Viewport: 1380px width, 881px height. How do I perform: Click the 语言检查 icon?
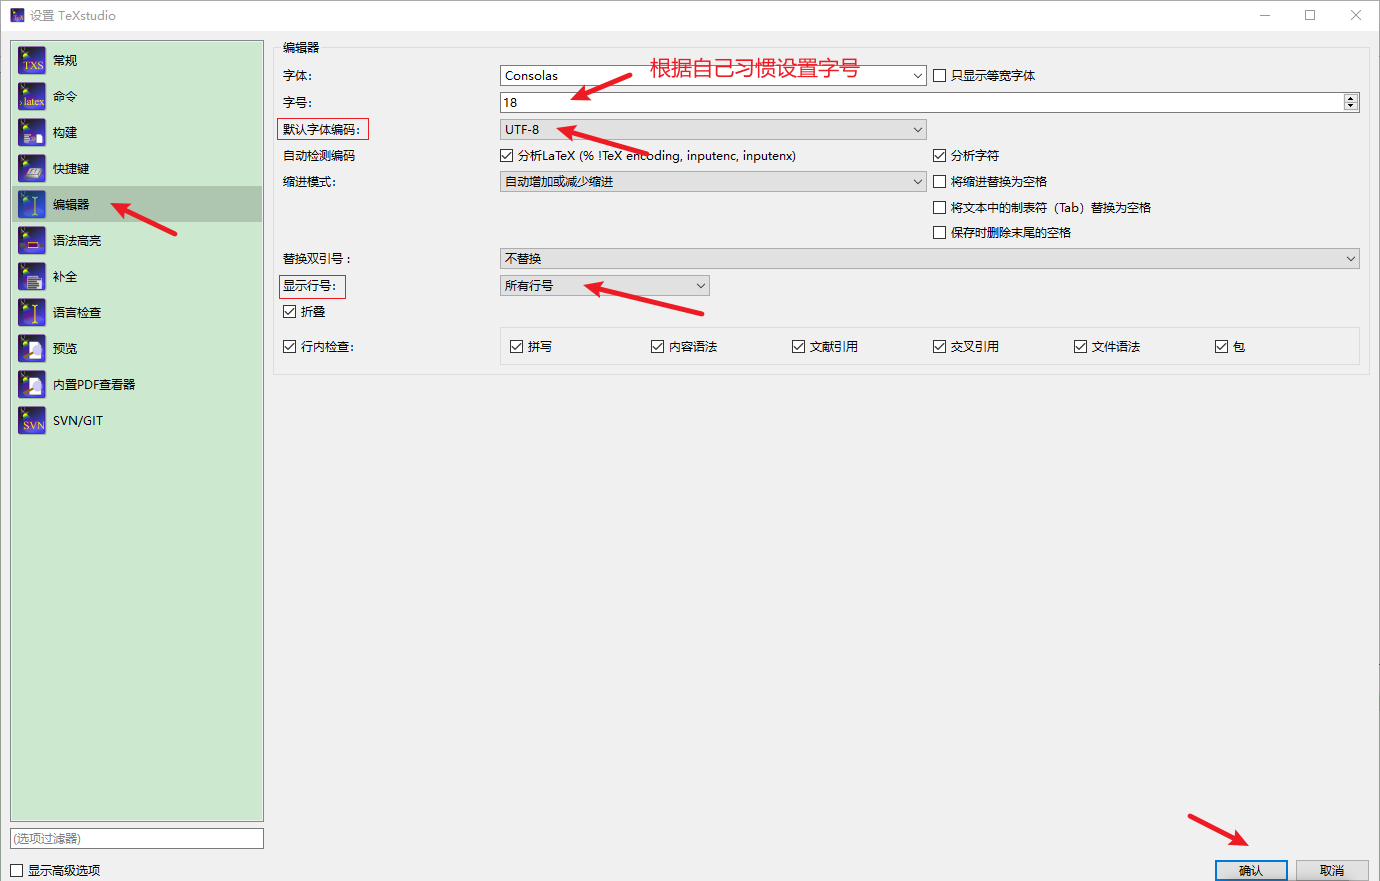pyautogui.click(x=32, y=312)
